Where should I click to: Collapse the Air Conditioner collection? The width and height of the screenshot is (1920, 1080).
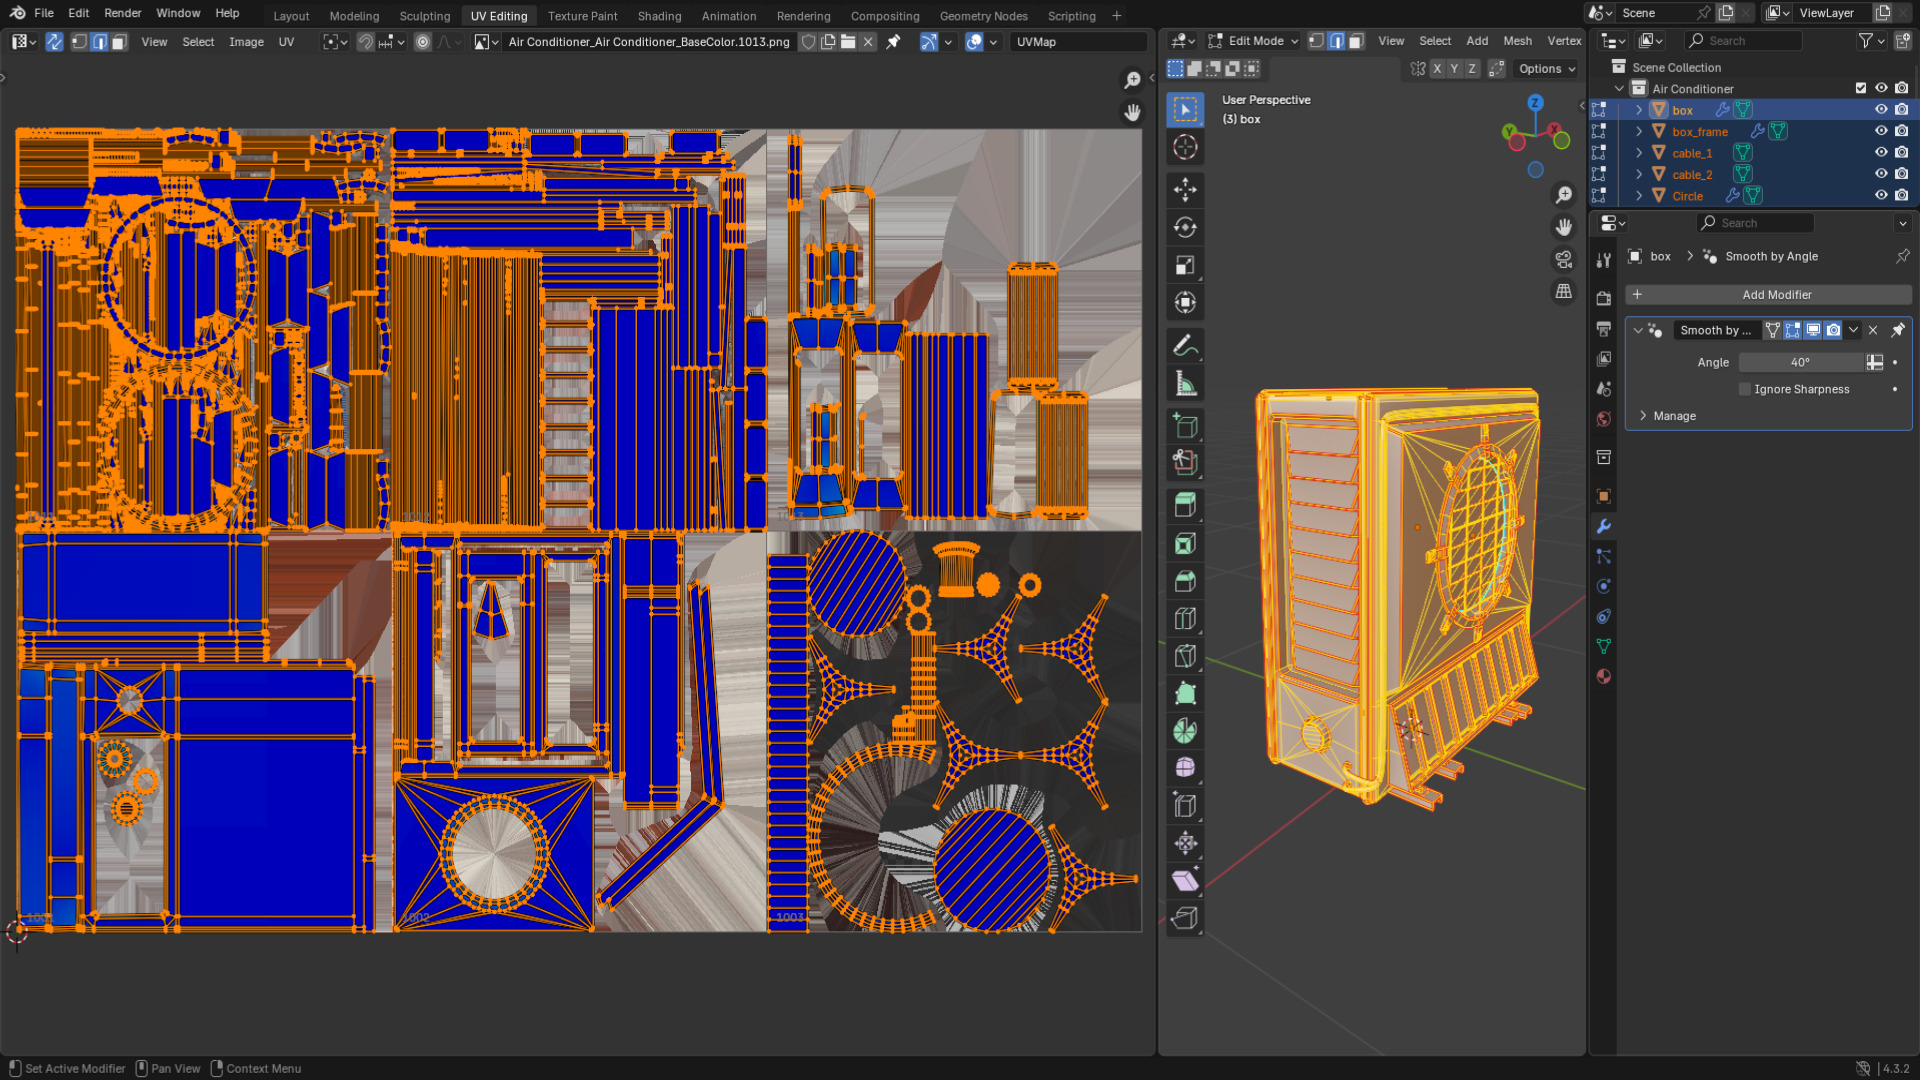(1619, 89)
